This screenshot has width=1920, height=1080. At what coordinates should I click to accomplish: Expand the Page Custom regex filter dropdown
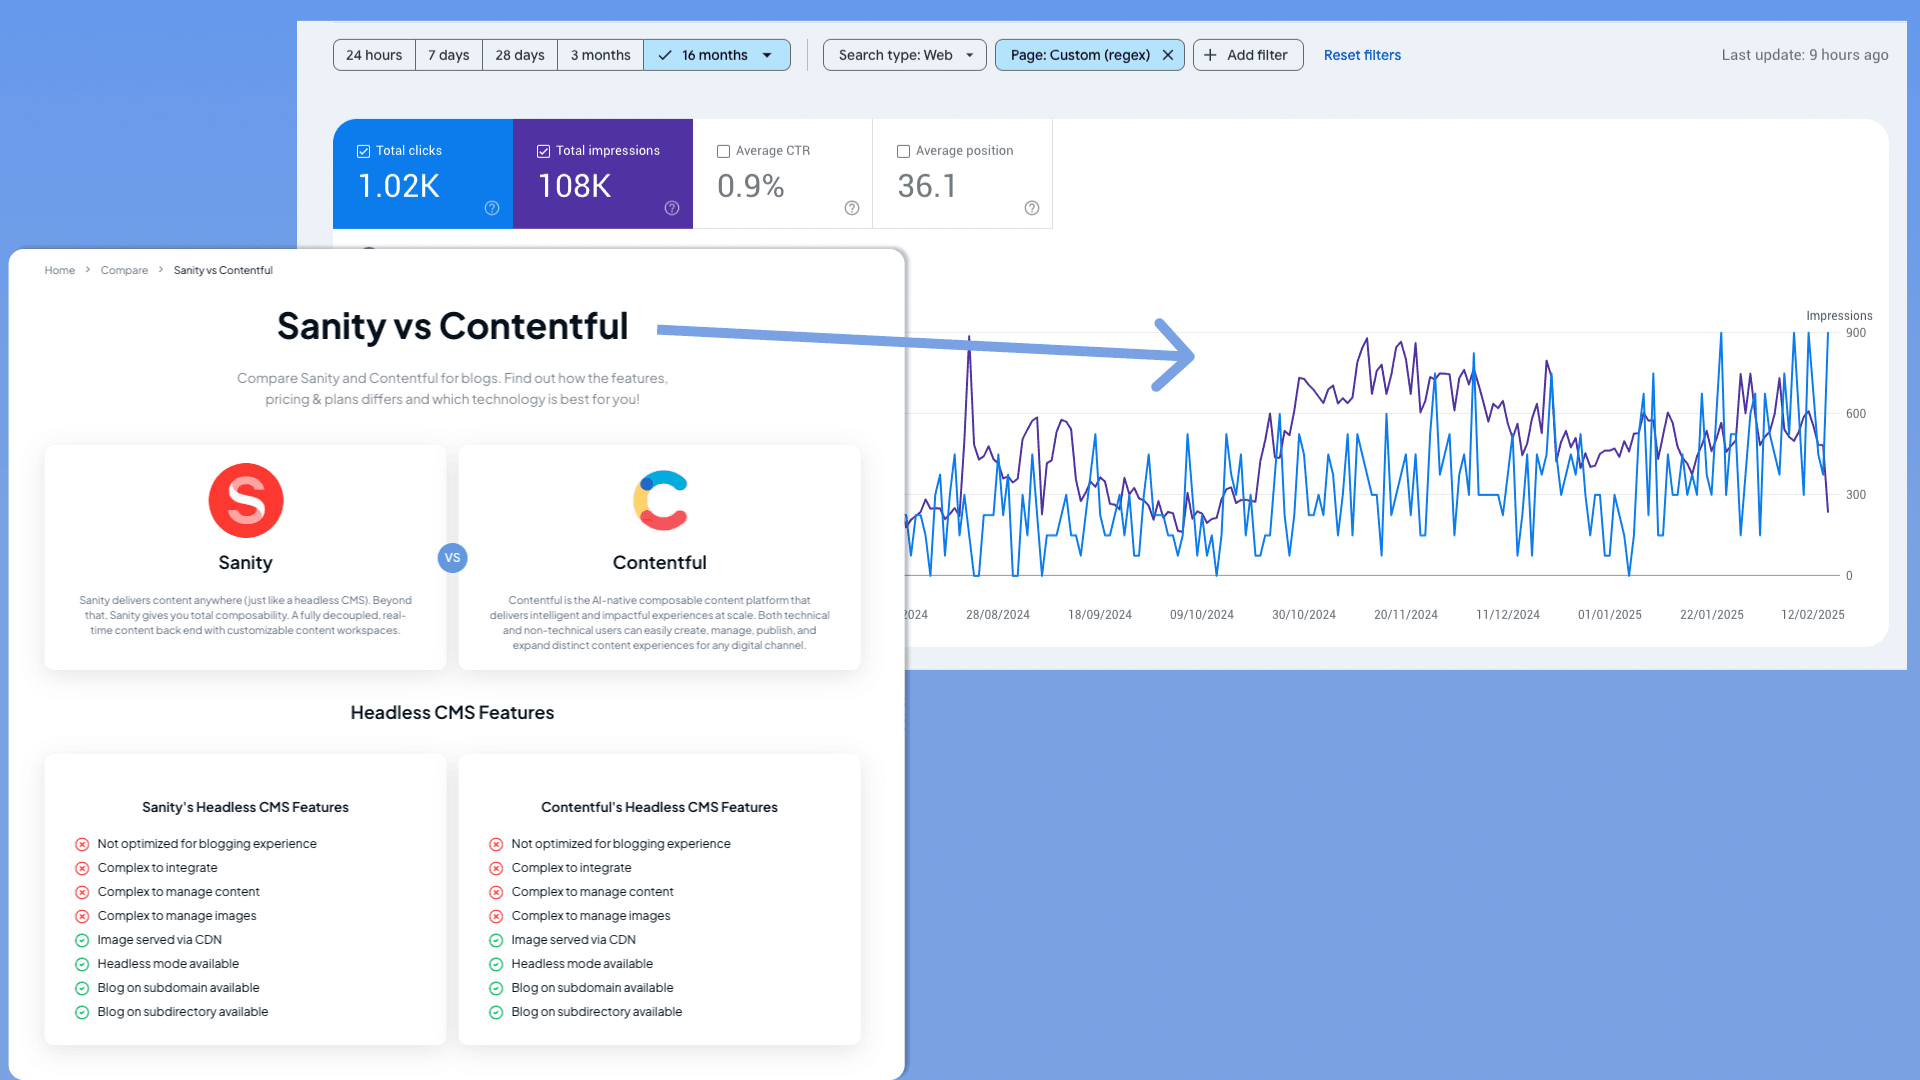(x=1080, y=55)
